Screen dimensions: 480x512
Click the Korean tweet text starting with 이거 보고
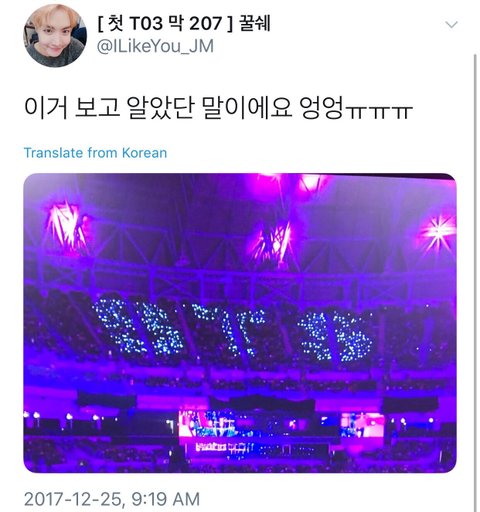218,108
